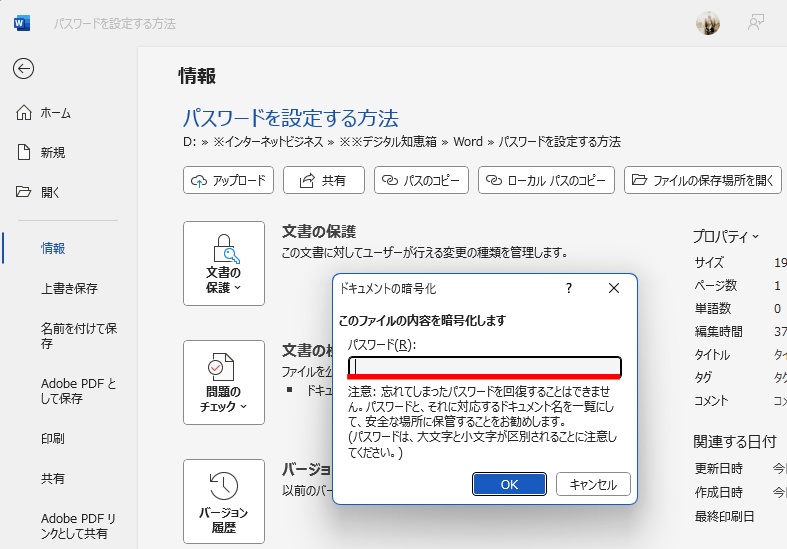
Task: Click the 文書の保護 section heading
Action: point(319,231)
